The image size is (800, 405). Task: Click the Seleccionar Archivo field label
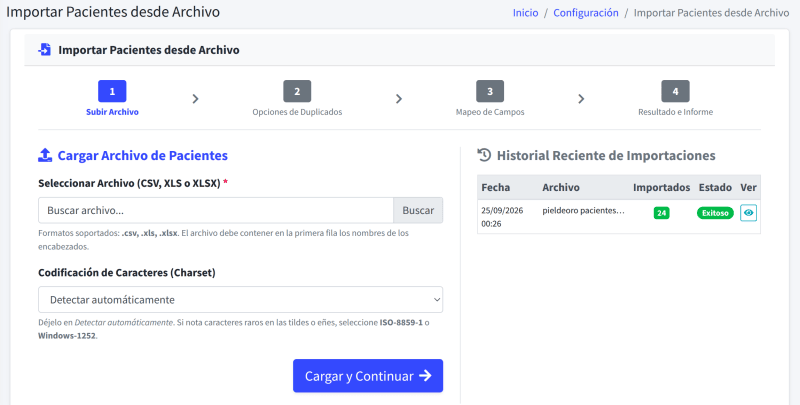133,183
